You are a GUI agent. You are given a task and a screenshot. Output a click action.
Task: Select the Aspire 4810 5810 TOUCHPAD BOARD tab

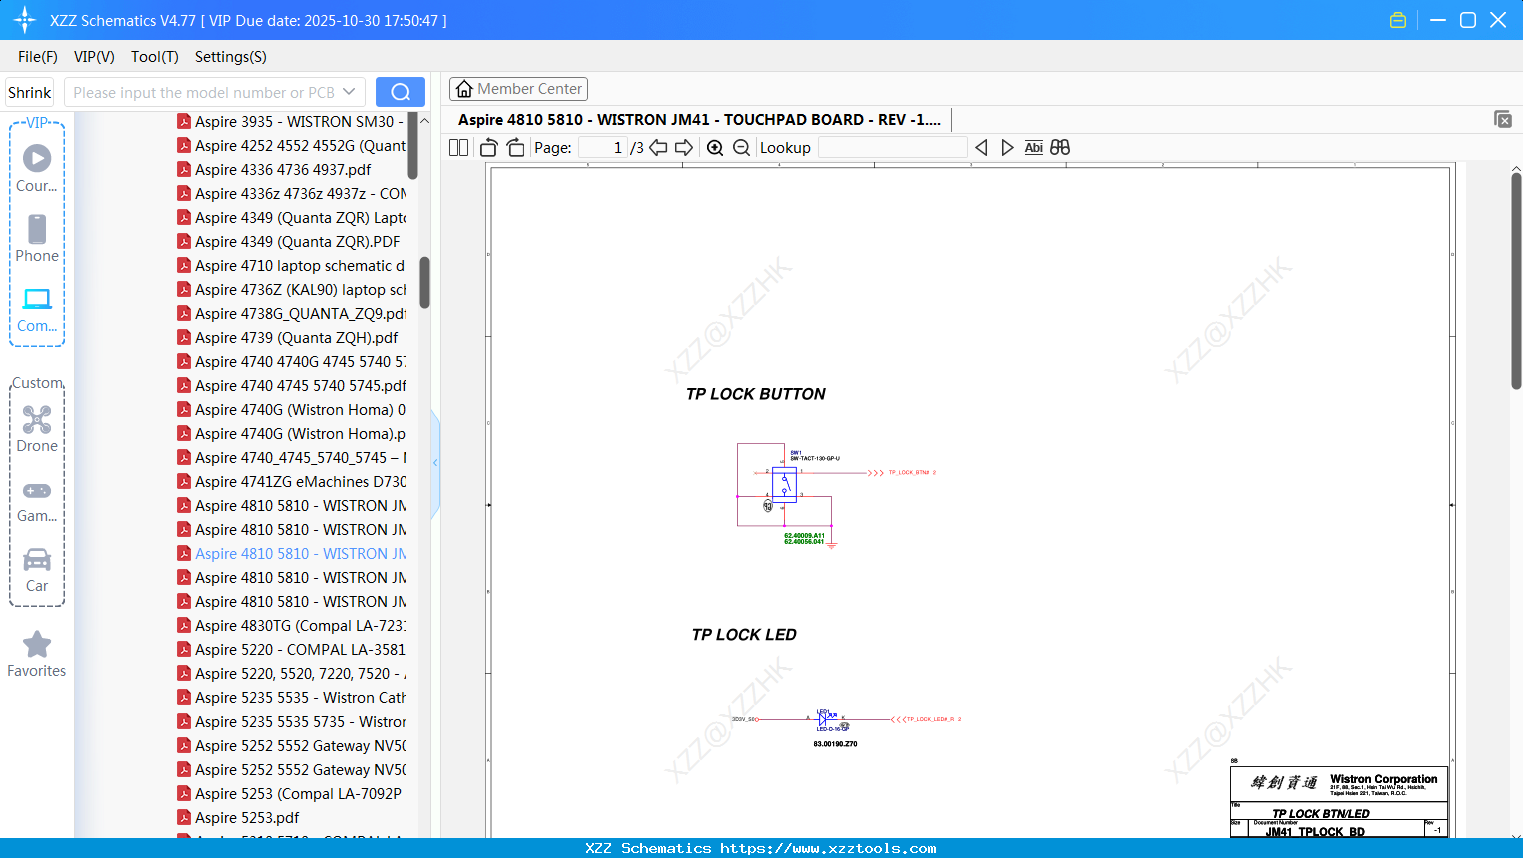(x=699, y=120)
